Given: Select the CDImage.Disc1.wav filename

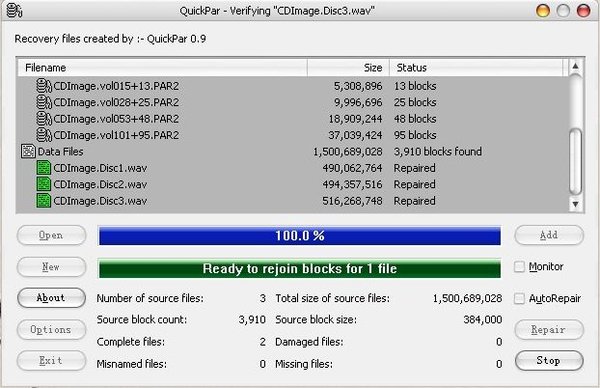Looking at the screenshot, I should (x=100, y=168).
